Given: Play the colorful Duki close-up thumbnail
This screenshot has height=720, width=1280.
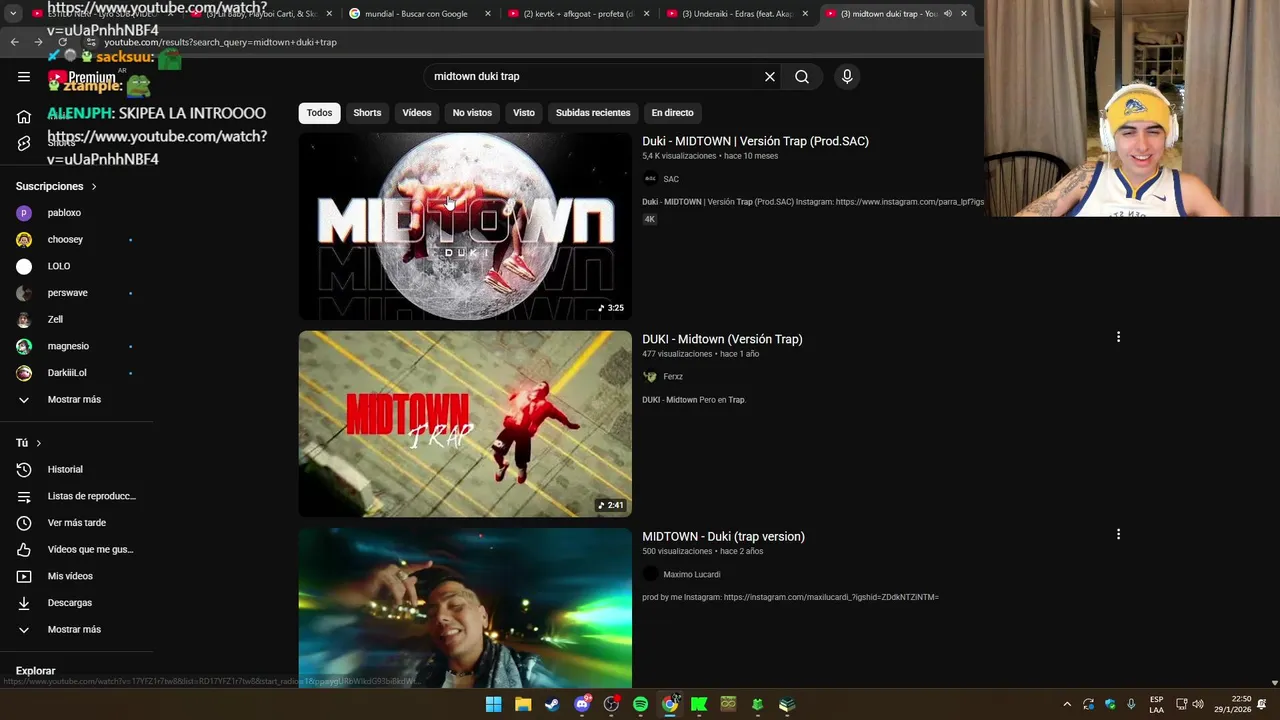Looking at the screenshot, I should pyautogui.click(x=465, y=608).
